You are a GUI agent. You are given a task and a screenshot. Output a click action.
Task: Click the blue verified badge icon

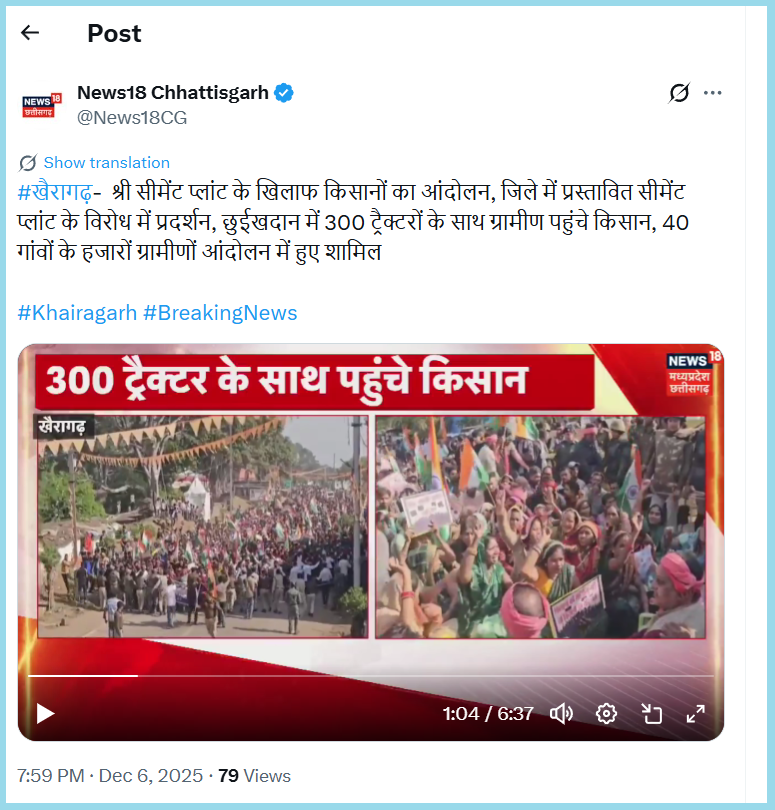[284, 93]
